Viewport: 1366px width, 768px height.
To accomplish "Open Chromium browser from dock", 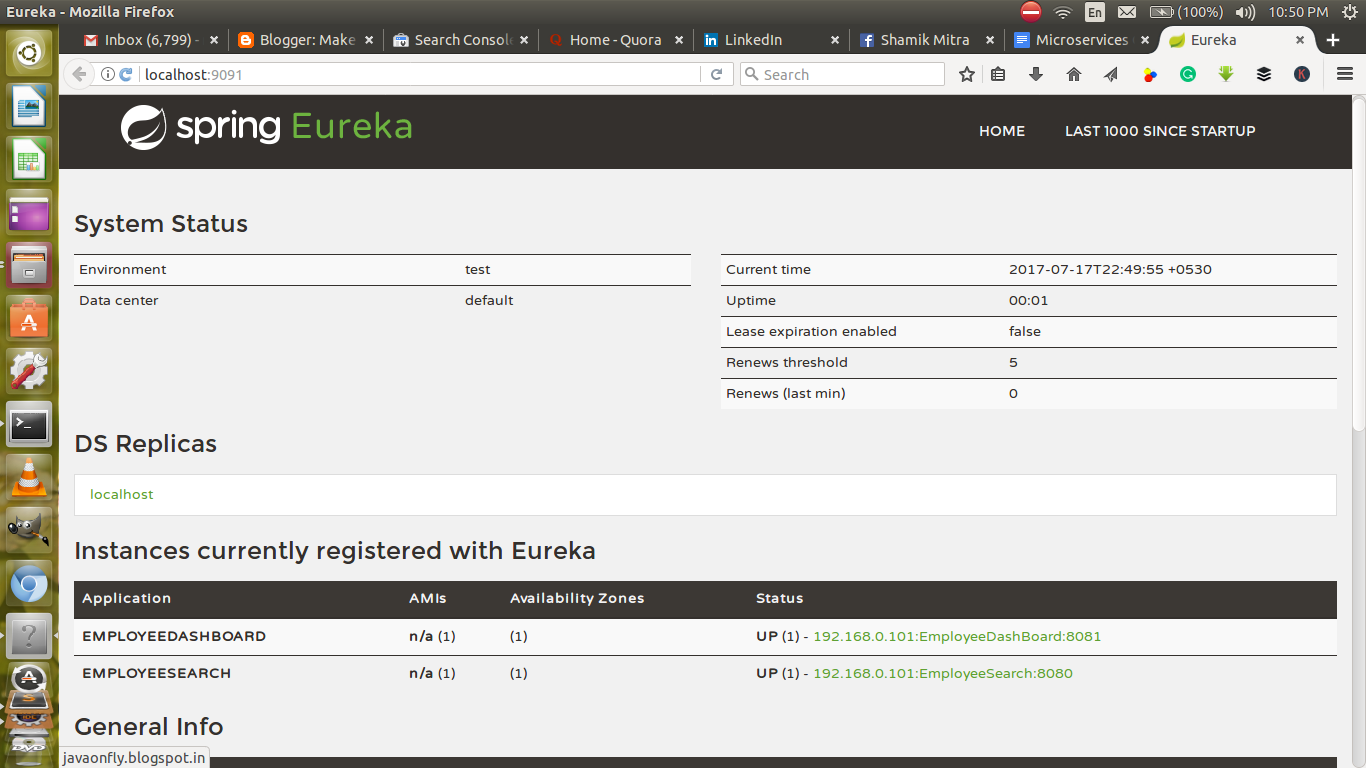I will tap(29, 584).
